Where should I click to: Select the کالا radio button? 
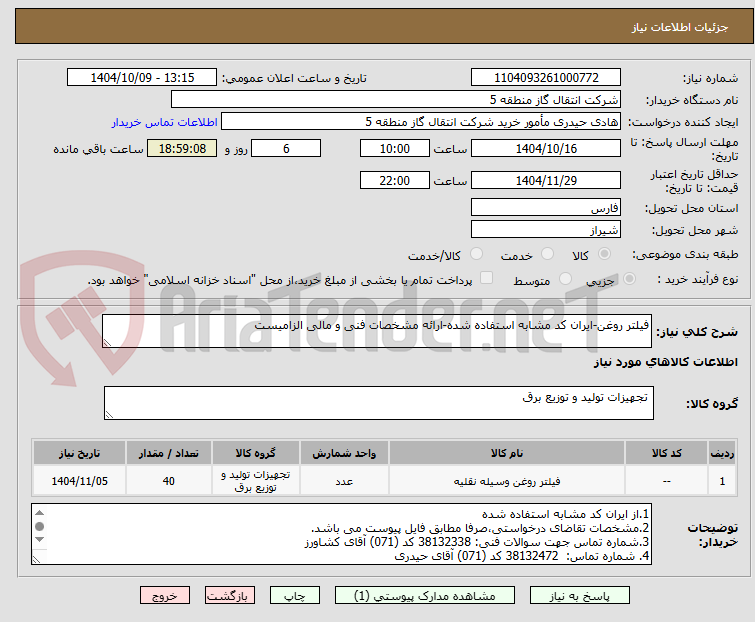point(604,254)
